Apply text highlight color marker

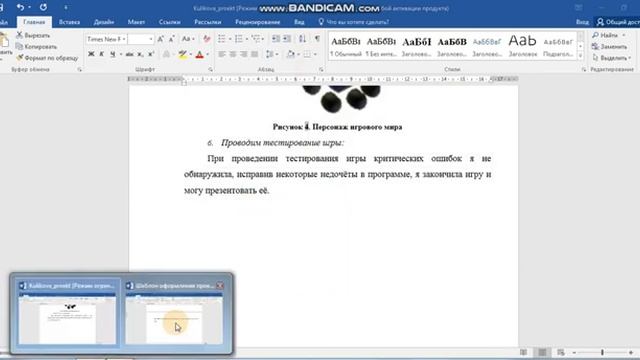point(182,54)
